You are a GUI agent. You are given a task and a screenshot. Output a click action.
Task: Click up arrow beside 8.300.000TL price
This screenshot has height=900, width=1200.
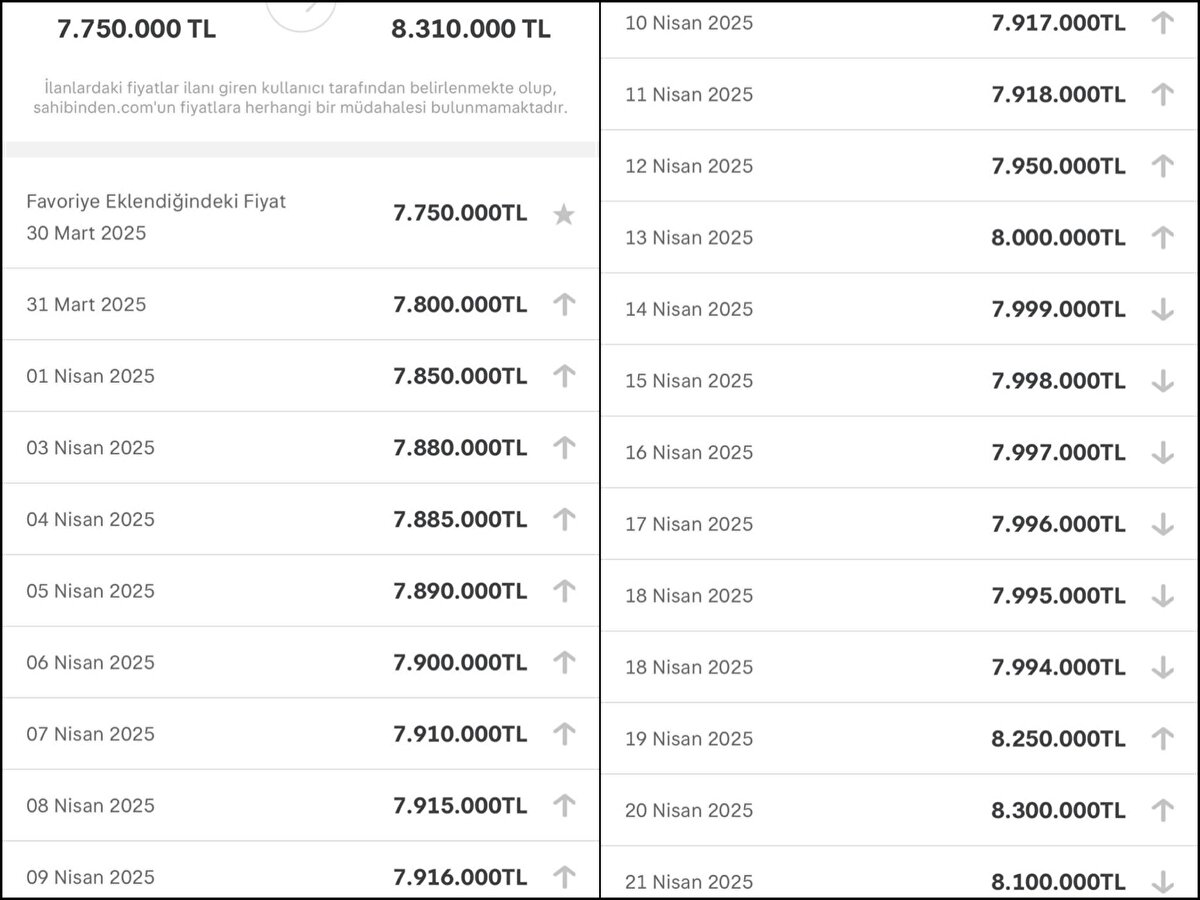pos(1162,810)
